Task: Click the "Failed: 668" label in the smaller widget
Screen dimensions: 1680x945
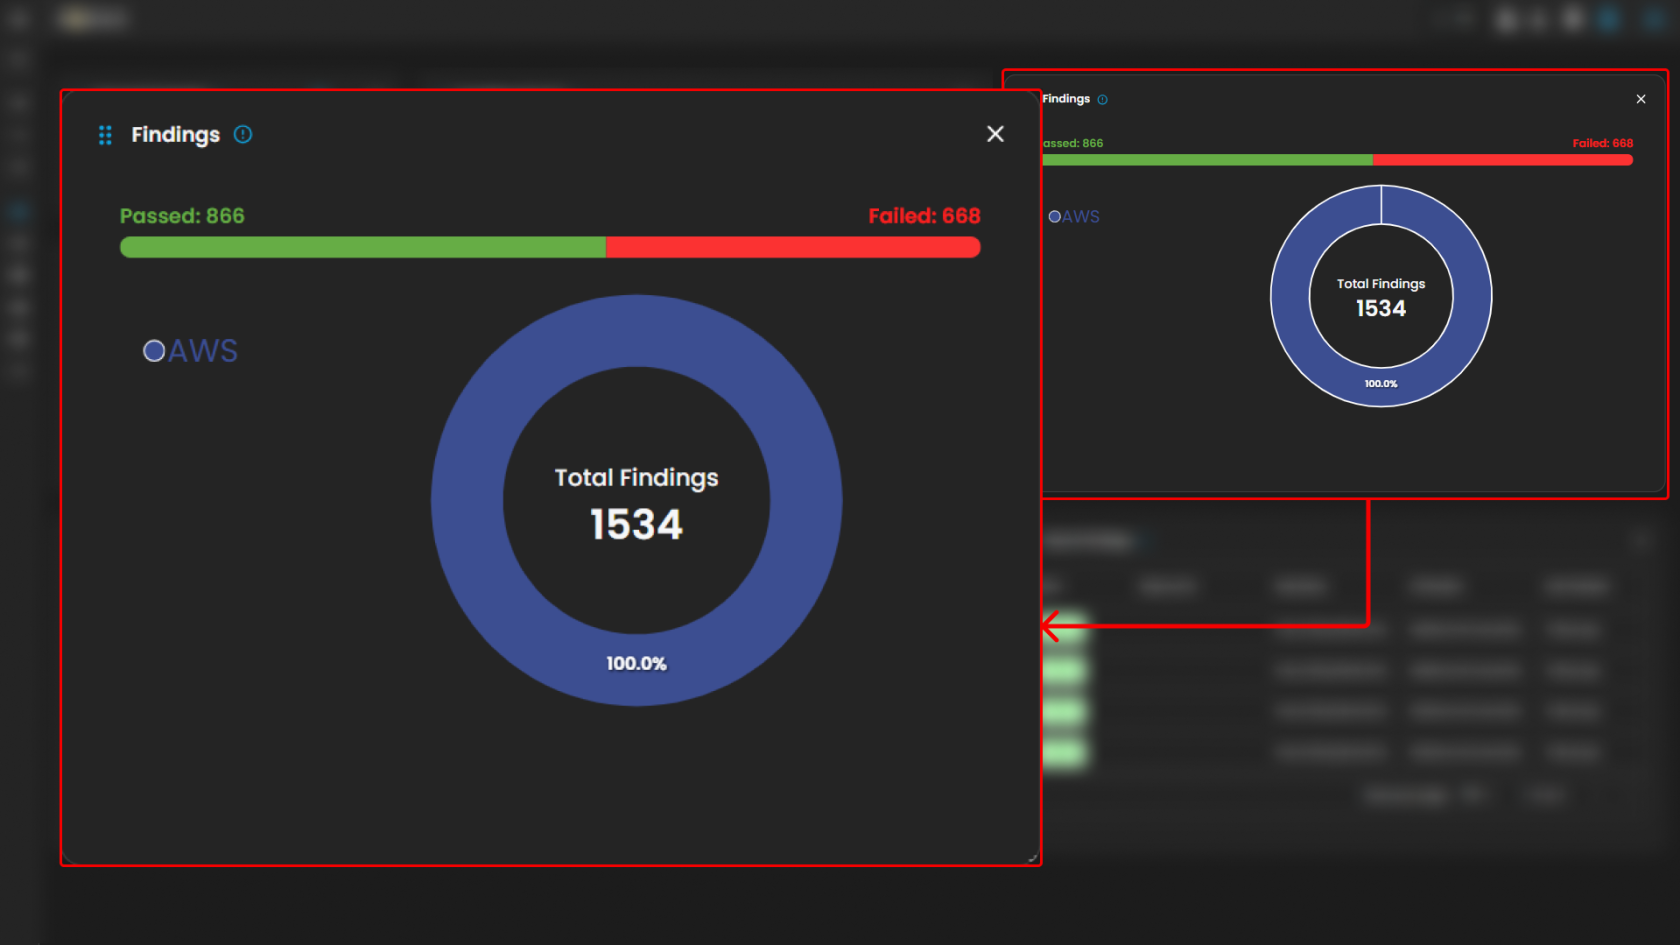Action: click(1602, 144)
